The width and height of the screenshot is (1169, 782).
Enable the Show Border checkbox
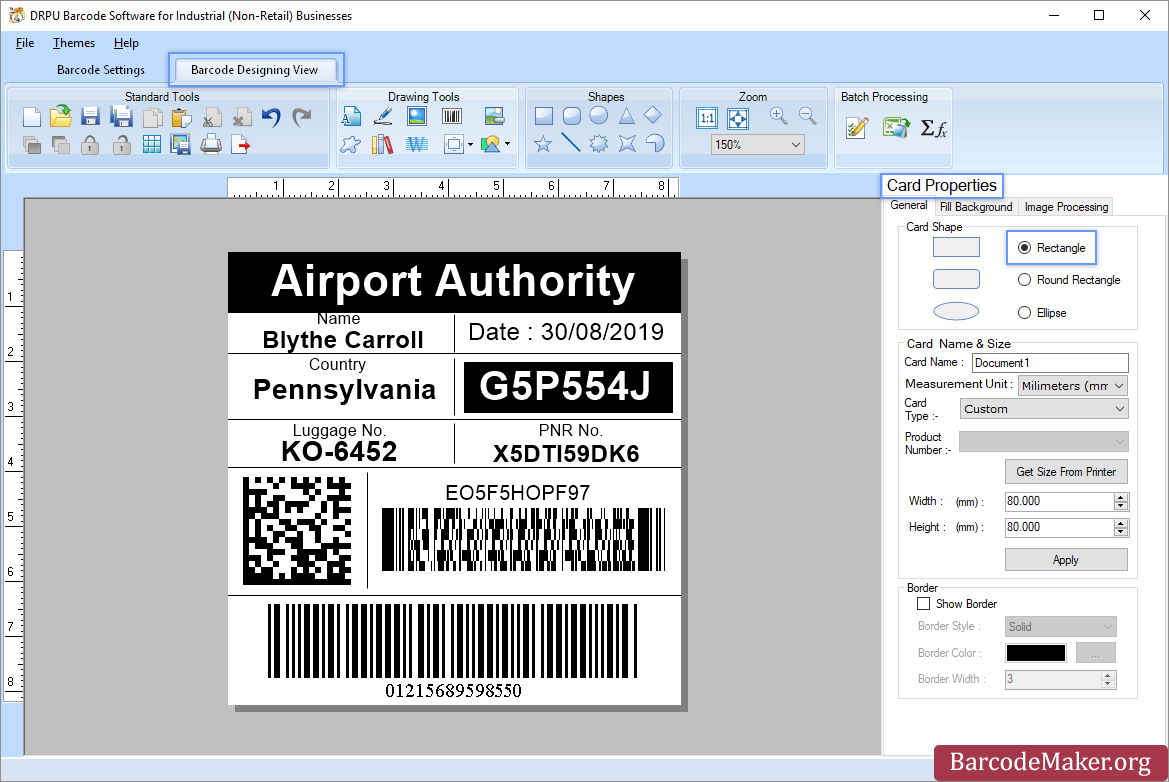[x=924, y=604]
